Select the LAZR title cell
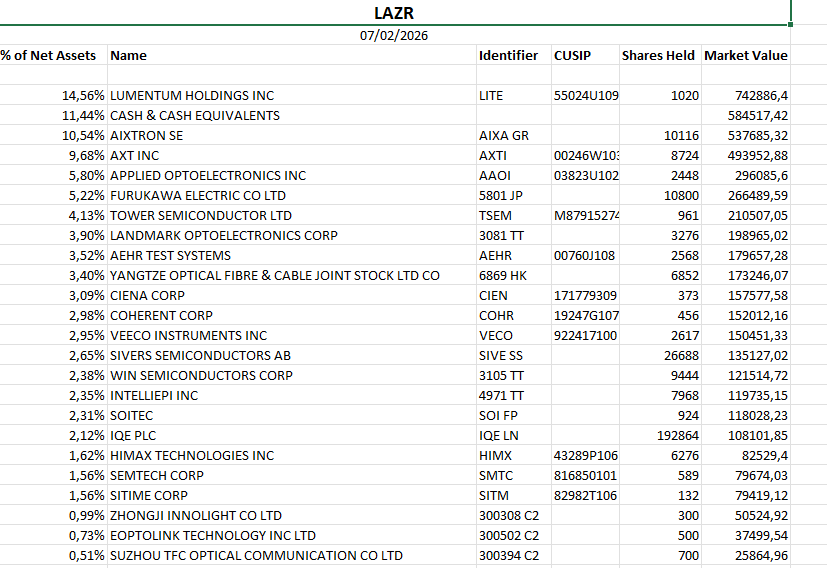Screen dimensions: 827x568 pos(394,12)
